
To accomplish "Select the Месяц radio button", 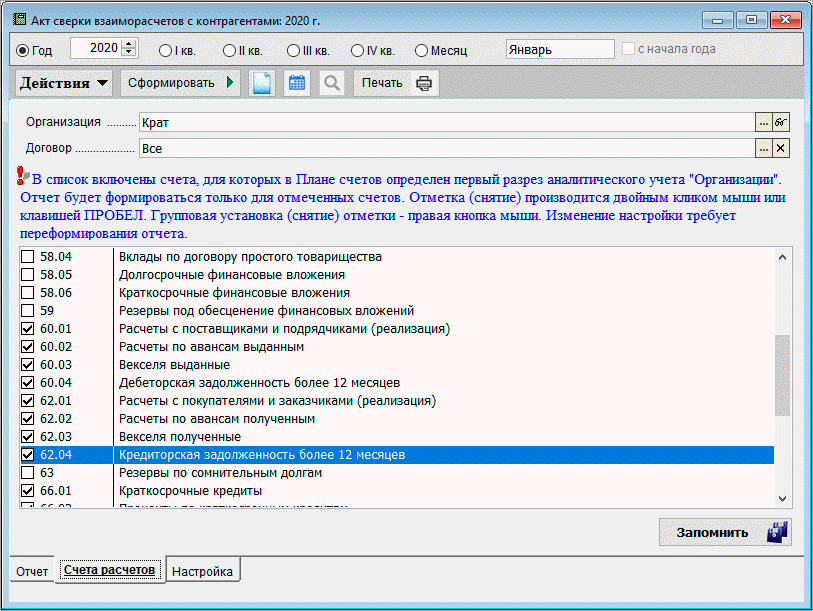I will pyautogui.click(x=422, y=51).
